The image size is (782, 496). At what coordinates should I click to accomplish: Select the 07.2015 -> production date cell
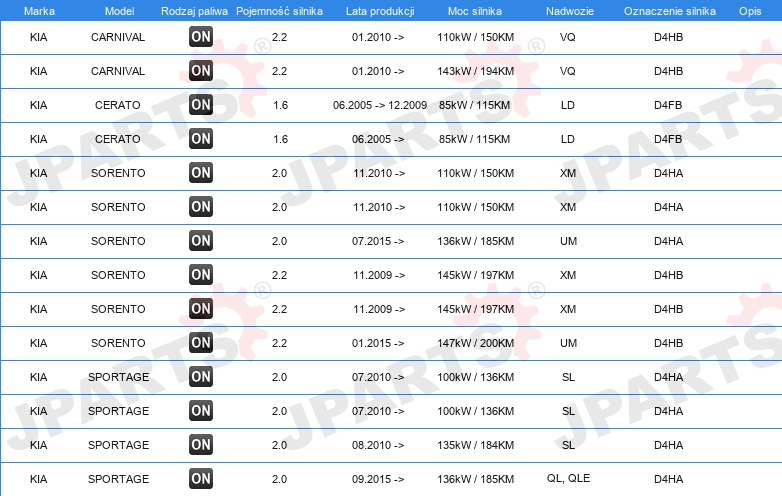(378, 241)
